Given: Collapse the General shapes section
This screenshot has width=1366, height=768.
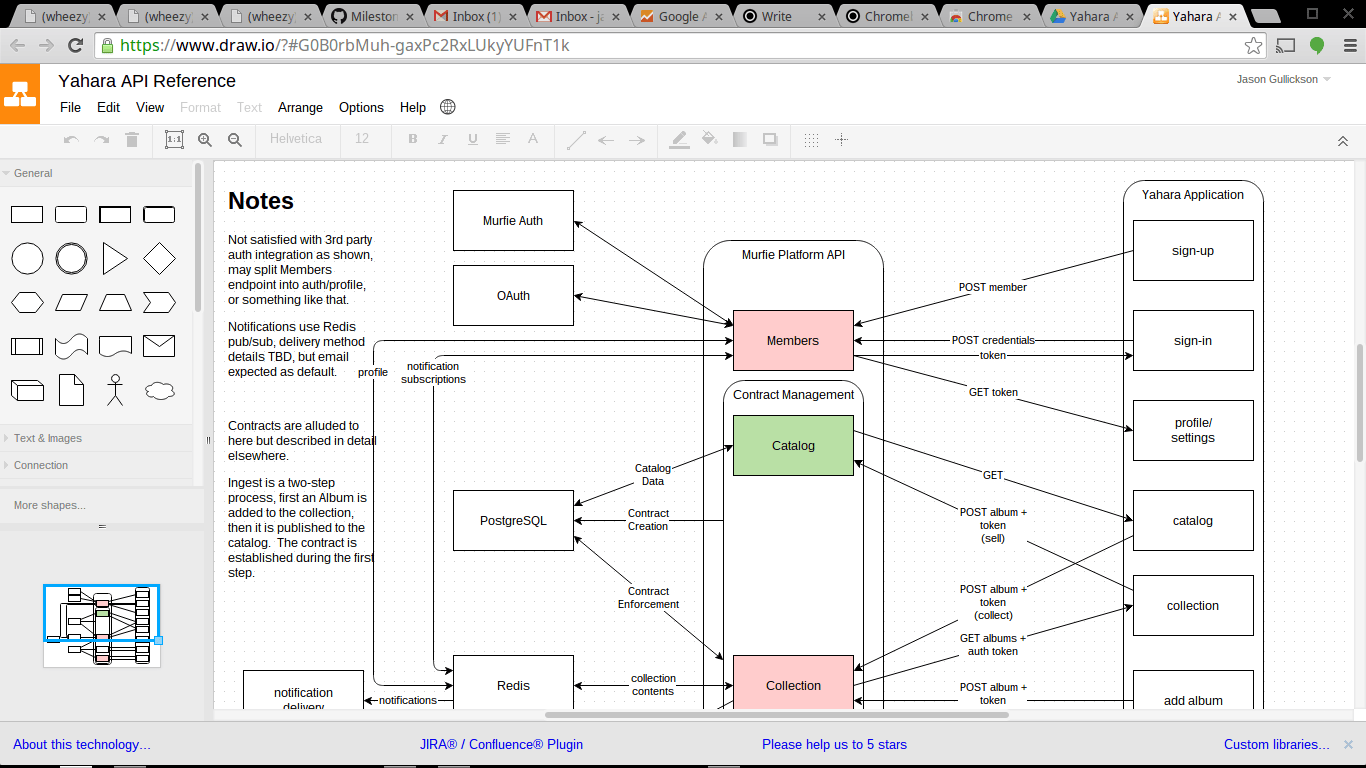Looking at the screenshot, I should click(x=96, y=173).
